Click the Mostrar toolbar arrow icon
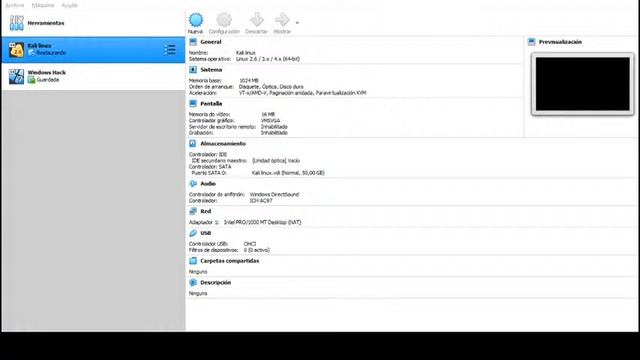 point(282,20)
